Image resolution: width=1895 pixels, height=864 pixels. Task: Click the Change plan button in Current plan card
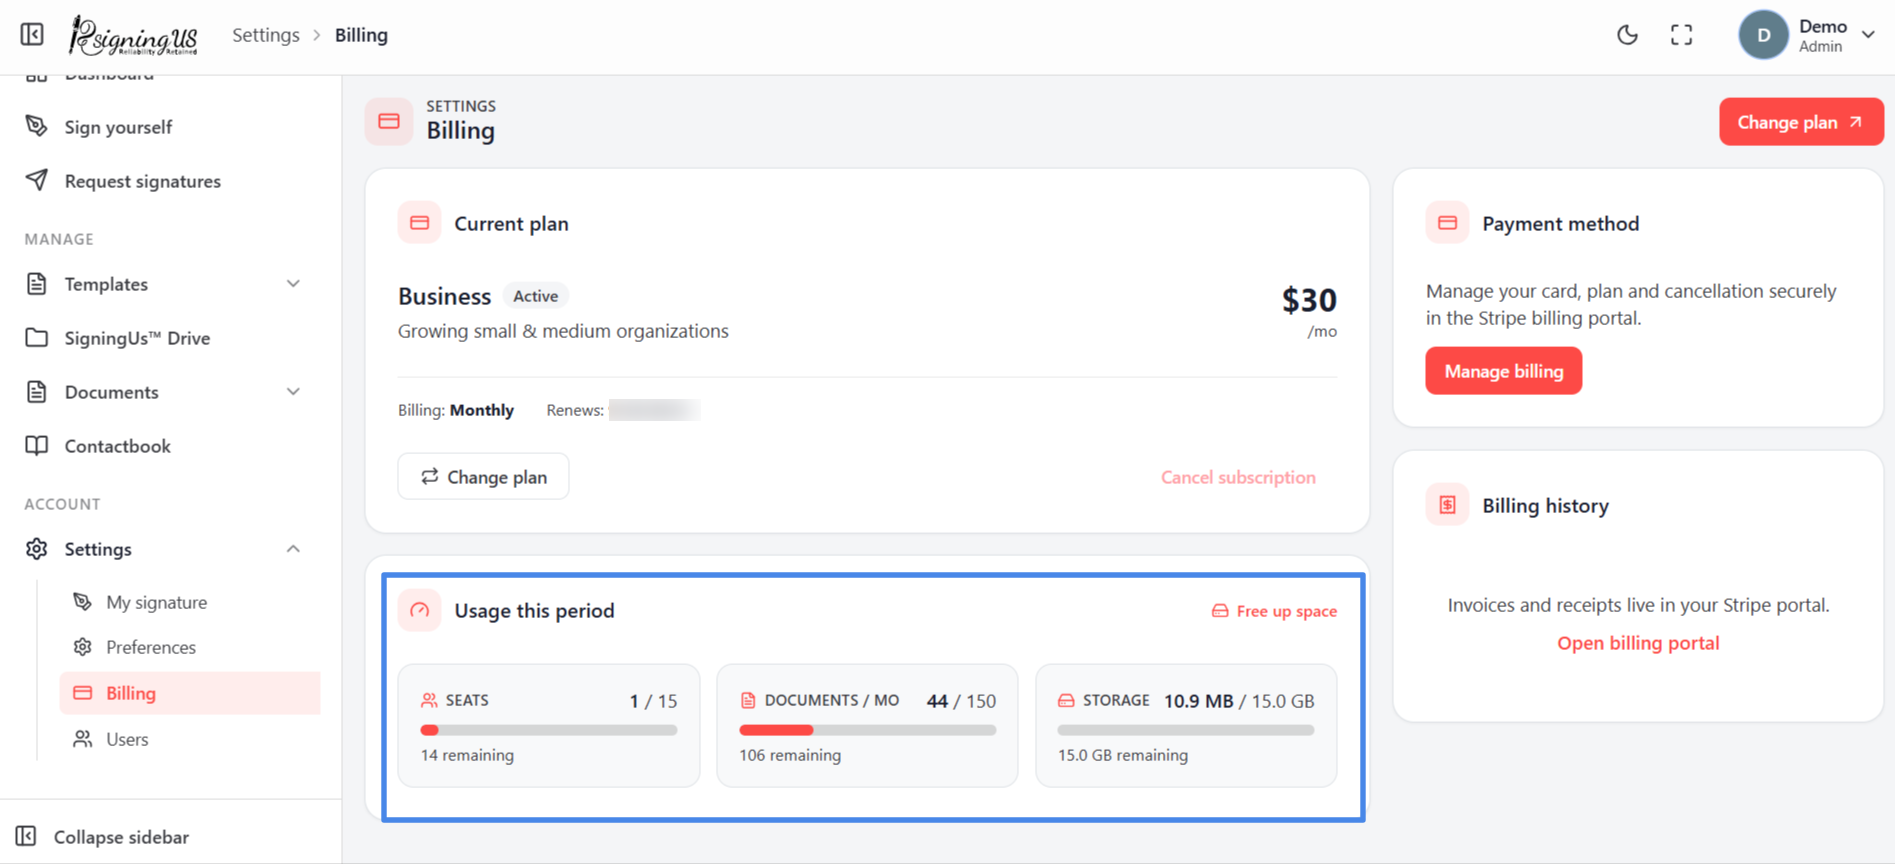[x=483, y=477]
